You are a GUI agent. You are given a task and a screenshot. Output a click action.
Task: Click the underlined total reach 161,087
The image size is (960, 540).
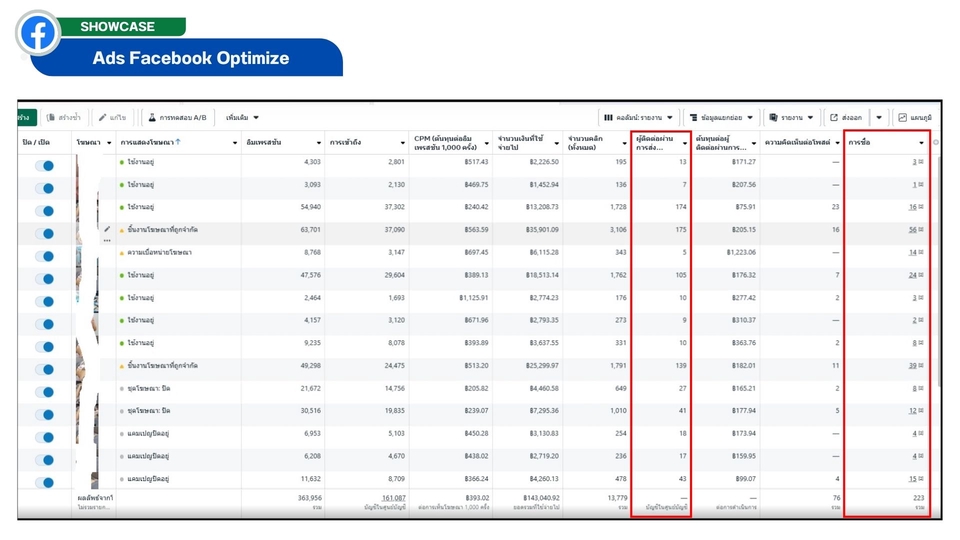click(x=394, y=498)
